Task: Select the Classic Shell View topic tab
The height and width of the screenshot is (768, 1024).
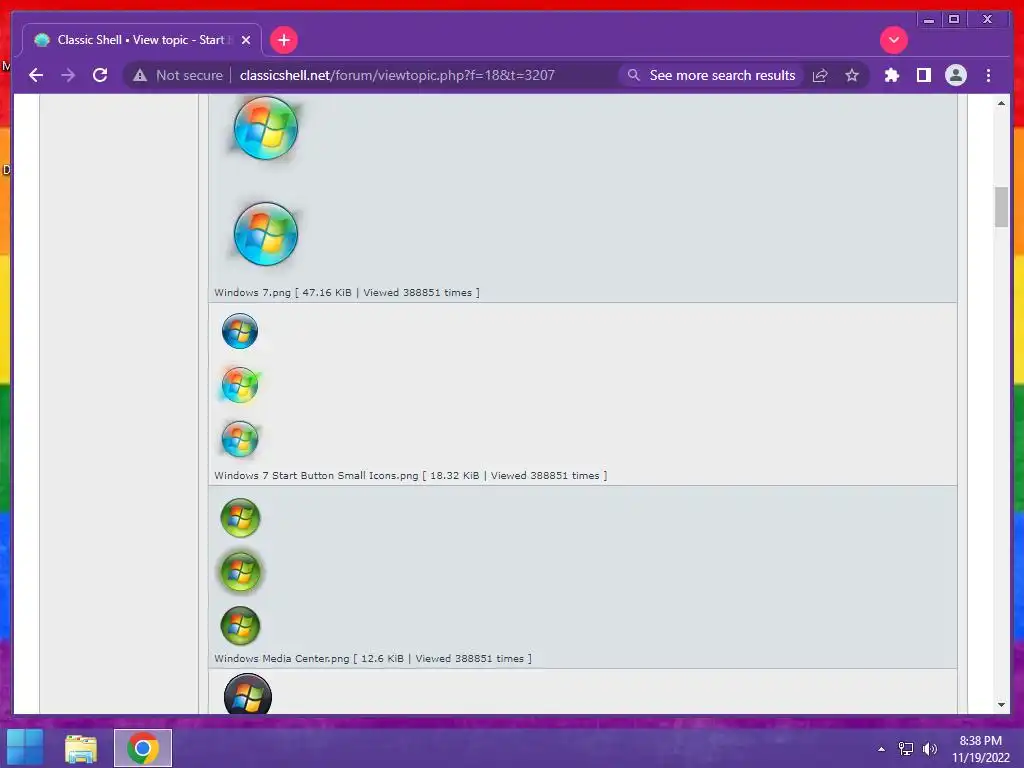Action: click(142, 40)
